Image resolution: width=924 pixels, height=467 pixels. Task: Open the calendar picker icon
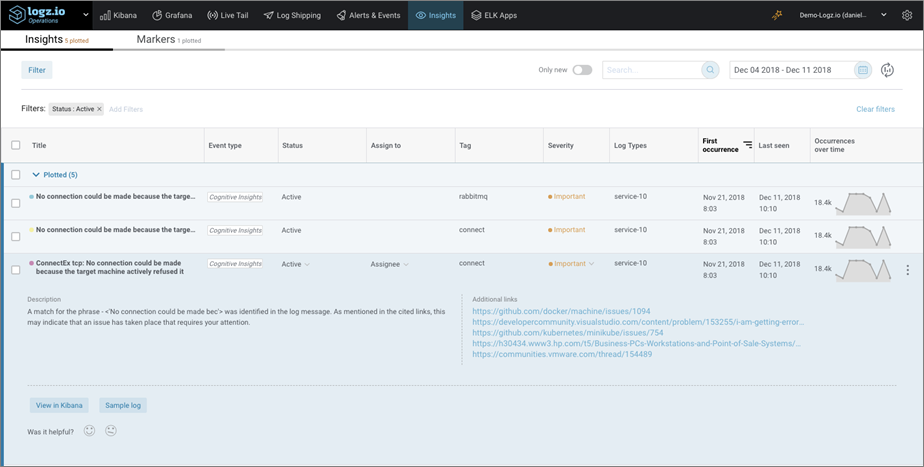pyautogui.click(x=863, y=70)
